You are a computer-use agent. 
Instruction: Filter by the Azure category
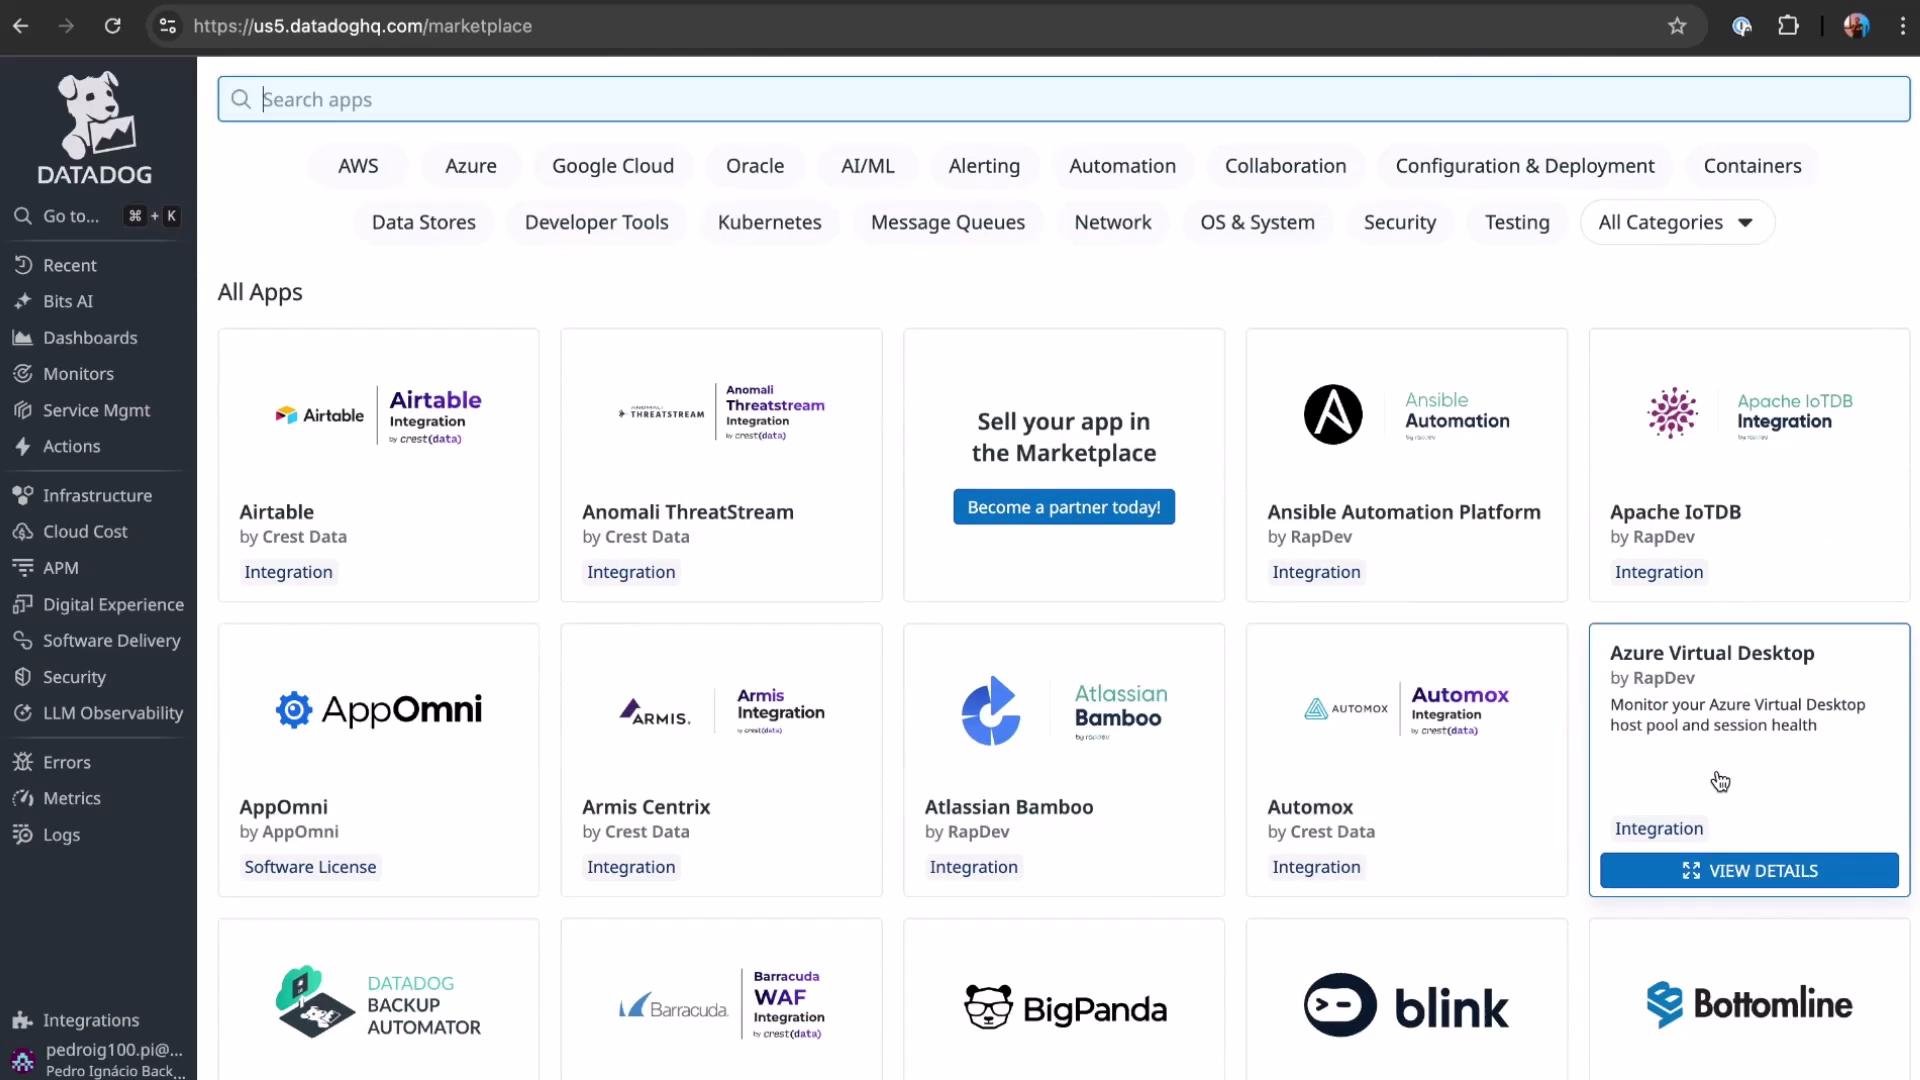pyautogui.click(x=471, y=166)
